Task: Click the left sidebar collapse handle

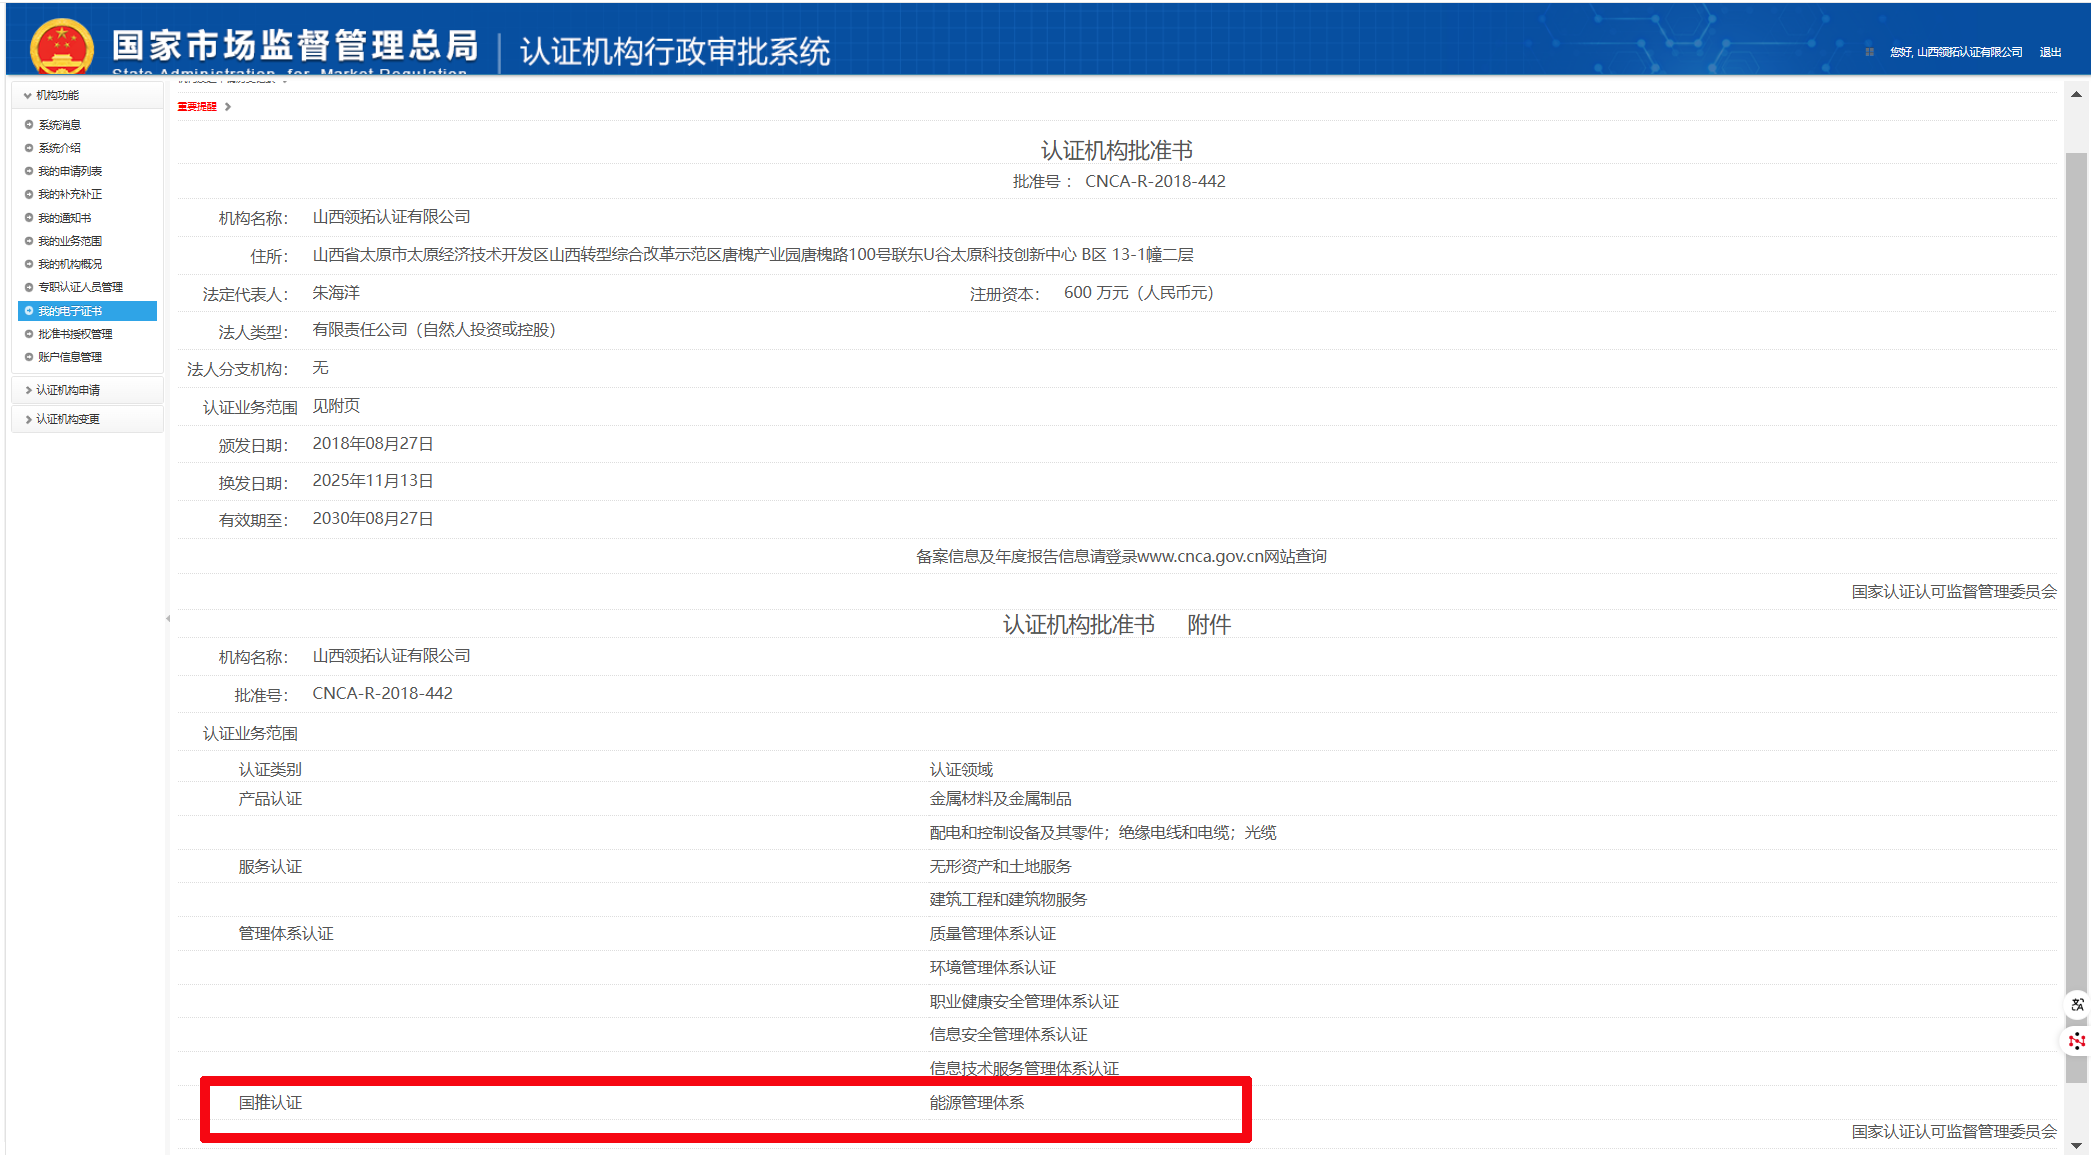Action: click(x=168, y=618)
